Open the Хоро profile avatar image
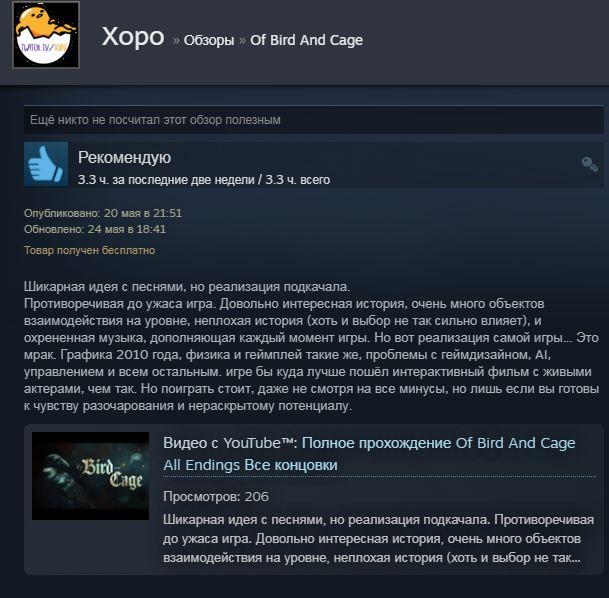 point(46,35)
